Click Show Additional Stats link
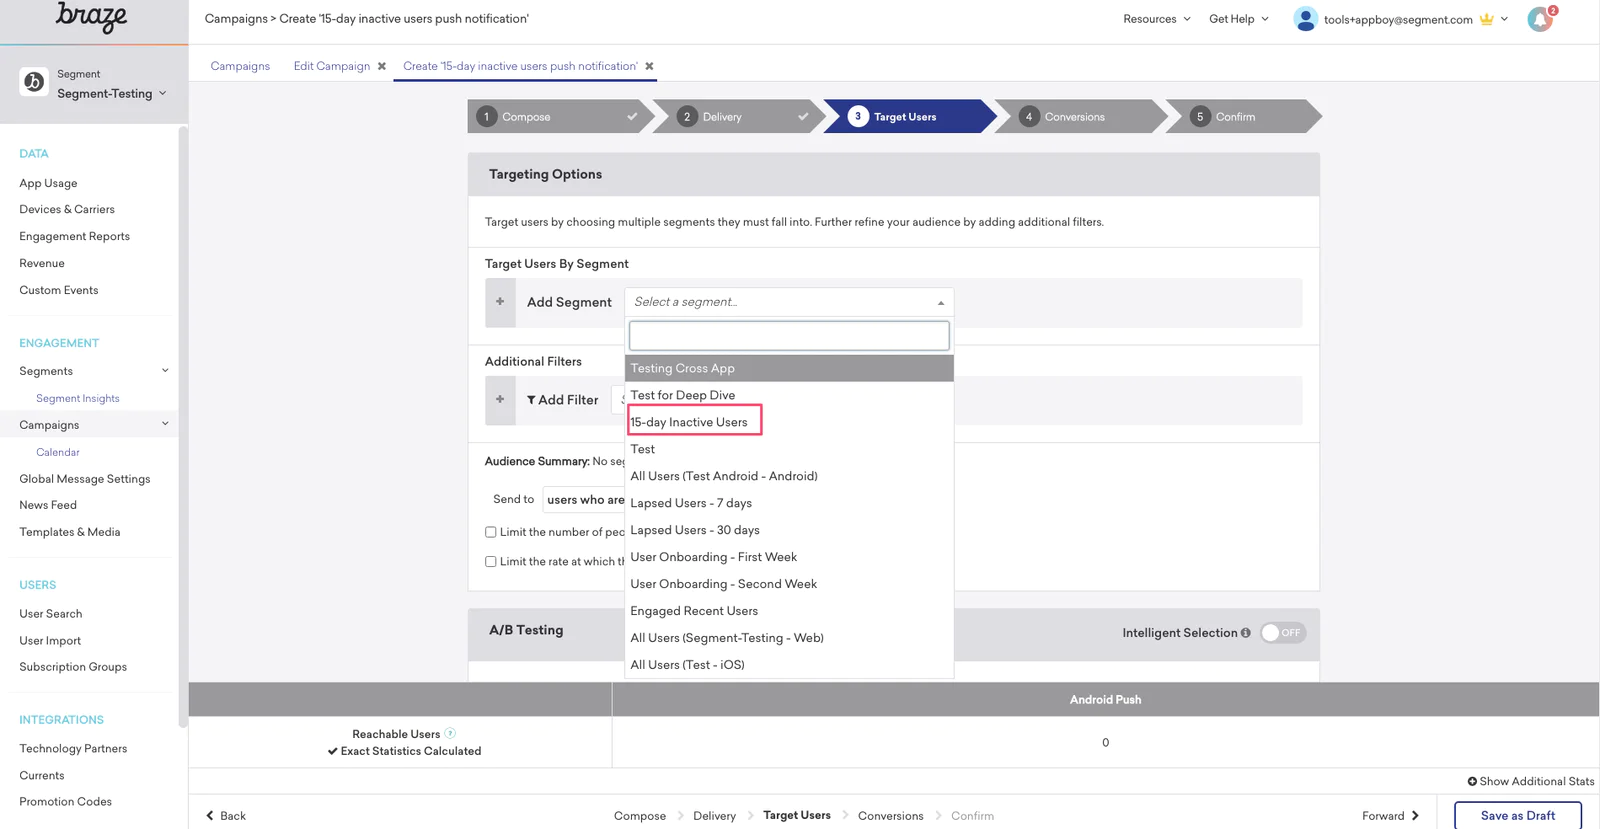This screenshot has height=829, width=1600. point(1531,781)
